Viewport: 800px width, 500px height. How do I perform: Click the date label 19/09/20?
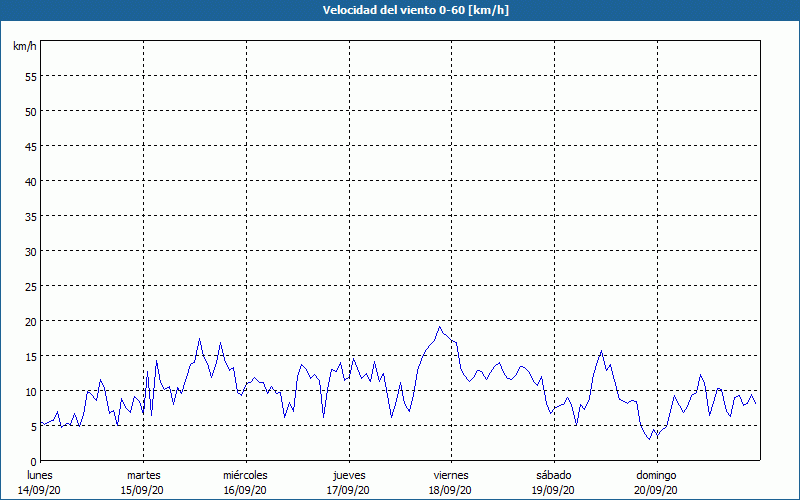tap(553, 490)
